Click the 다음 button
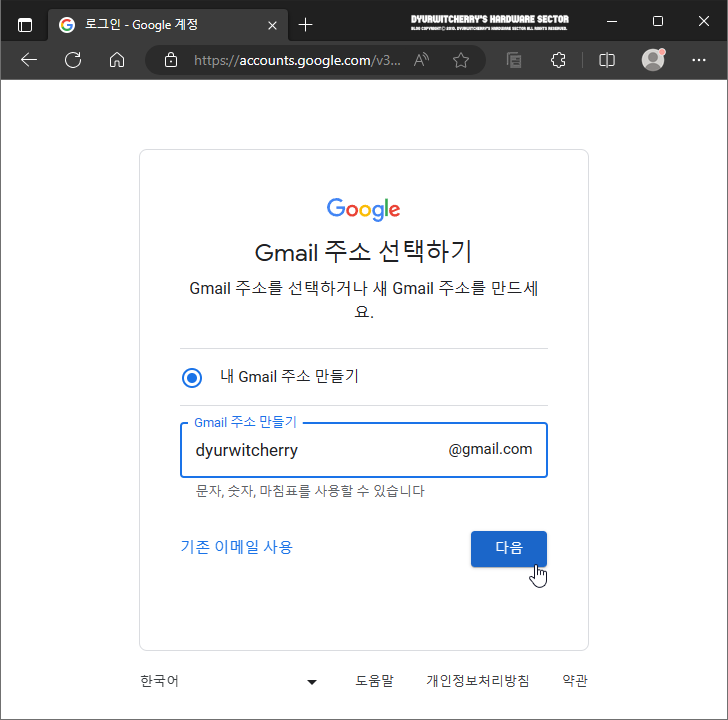The height and width of the screenshot is (720, 728). 509,549
